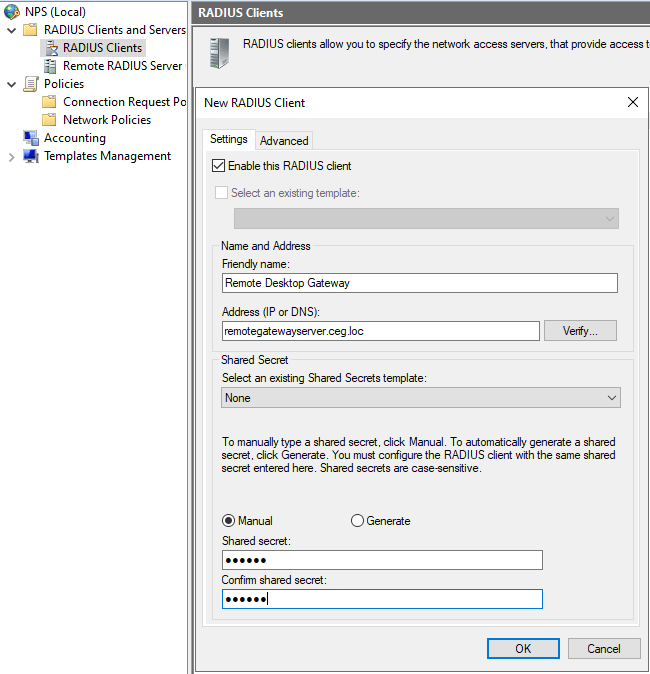Select the Generate radio button
Image resolution: width=650 pixels, height=674 pixels.
coord(358,521)
